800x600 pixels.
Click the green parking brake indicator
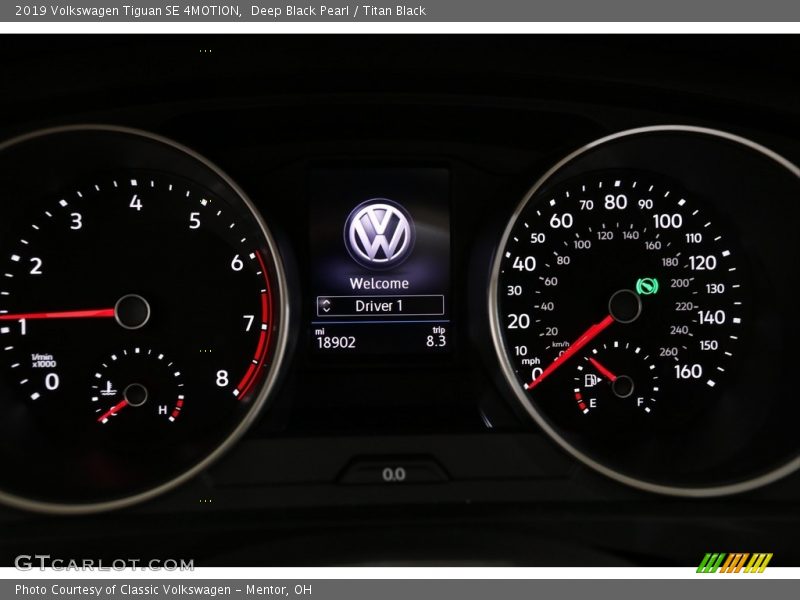pos(647,286)
